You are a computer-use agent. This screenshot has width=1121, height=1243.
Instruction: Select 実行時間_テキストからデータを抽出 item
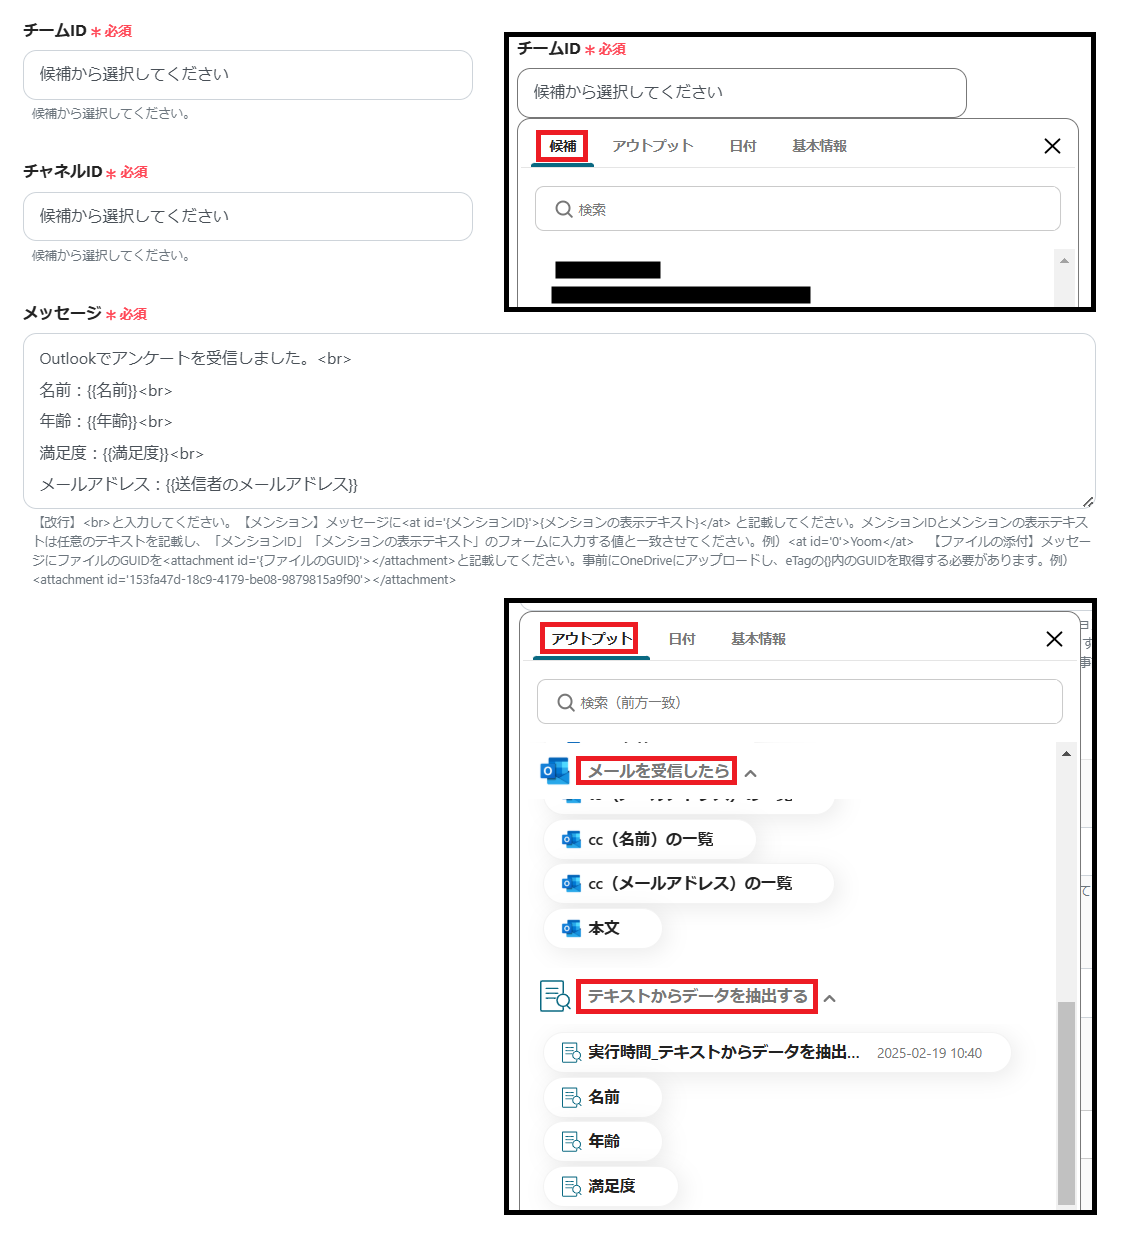776,1052
